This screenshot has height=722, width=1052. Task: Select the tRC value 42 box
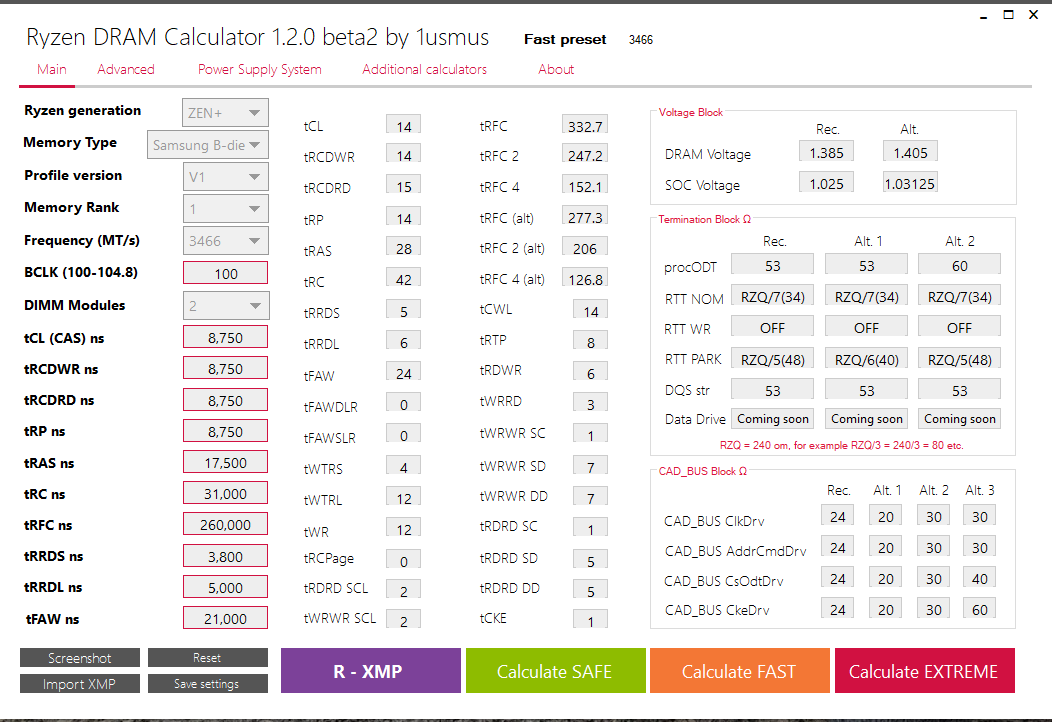(404, 278)
